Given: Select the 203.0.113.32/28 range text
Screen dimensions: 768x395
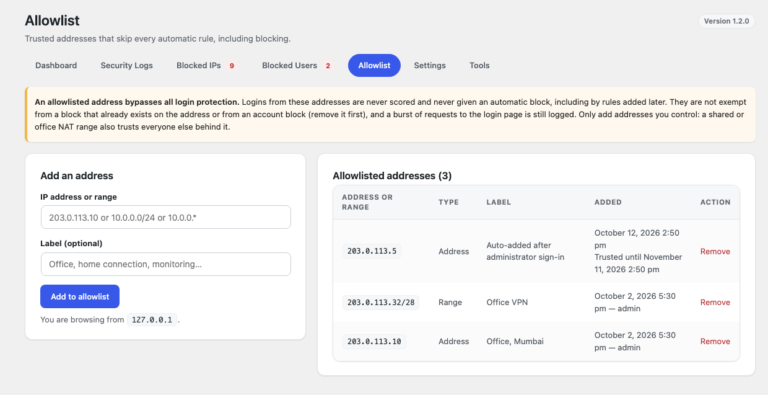Looking at the screenshot, I should coord(381,302).
